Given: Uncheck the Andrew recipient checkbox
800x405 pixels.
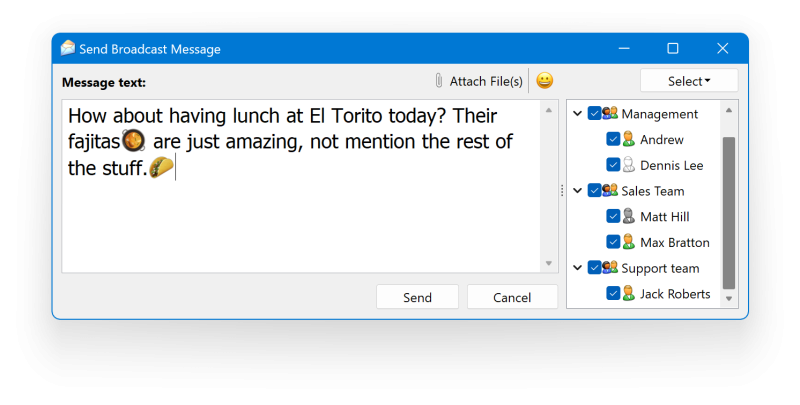Looking at the screenshot, I should [x=613, y=139].
